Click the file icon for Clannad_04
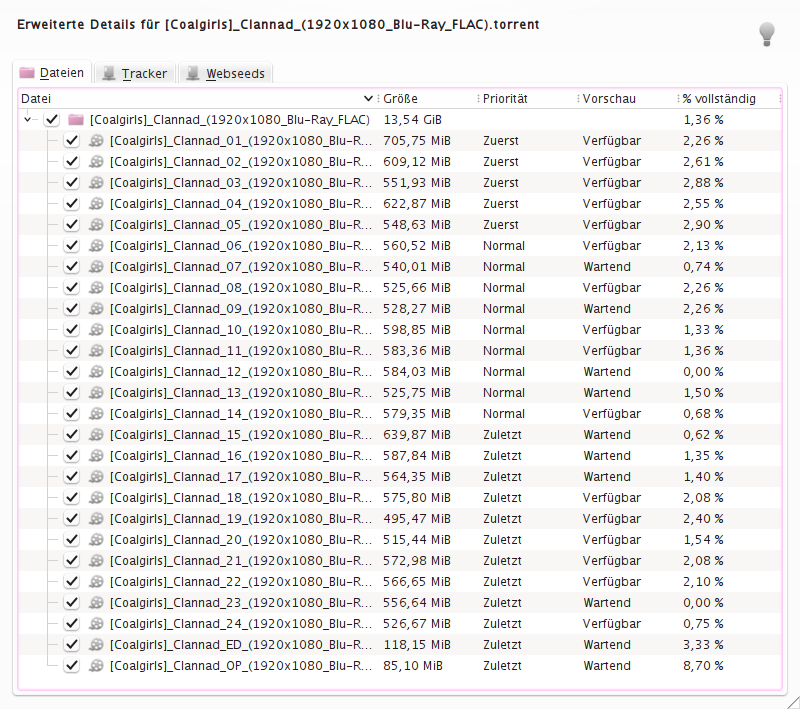The width and height of the screenshot is (800, 709). [96, 204]
